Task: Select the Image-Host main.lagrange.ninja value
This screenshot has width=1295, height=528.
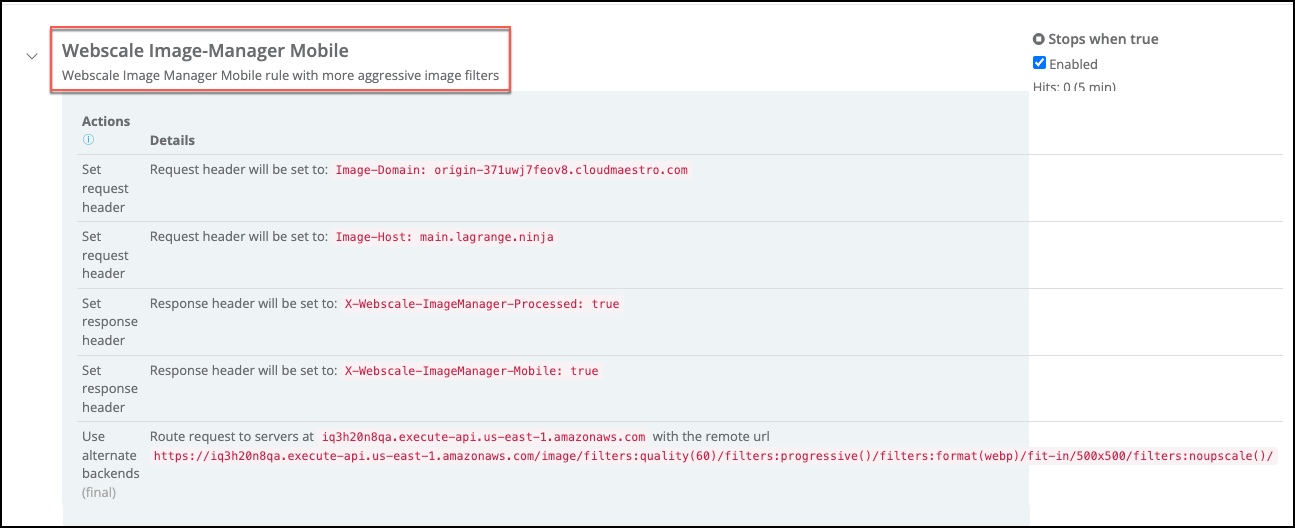Action: [x=444, y=237]
